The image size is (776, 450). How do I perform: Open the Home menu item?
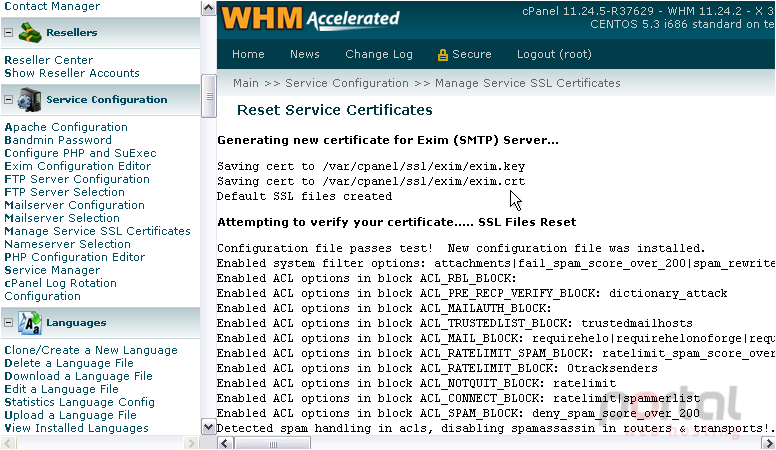[x=248, y=54]
